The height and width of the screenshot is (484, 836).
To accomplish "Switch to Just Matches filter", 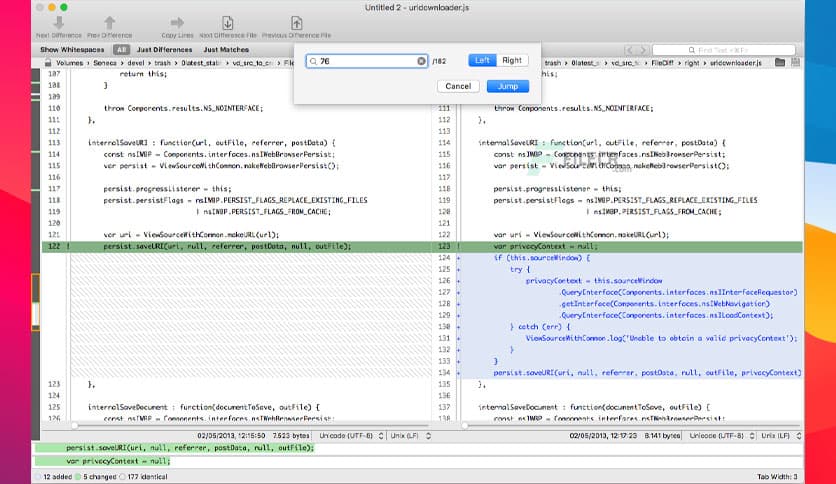I will point(226,50).
